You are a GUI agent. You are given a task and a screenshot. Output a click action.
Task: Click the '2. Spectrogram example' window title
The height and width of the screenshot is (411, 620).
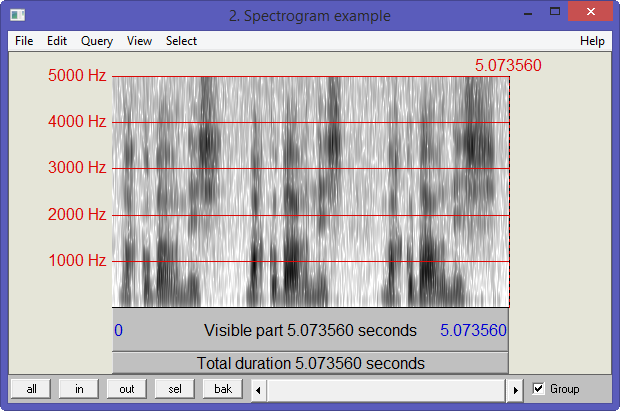point(310,16)
